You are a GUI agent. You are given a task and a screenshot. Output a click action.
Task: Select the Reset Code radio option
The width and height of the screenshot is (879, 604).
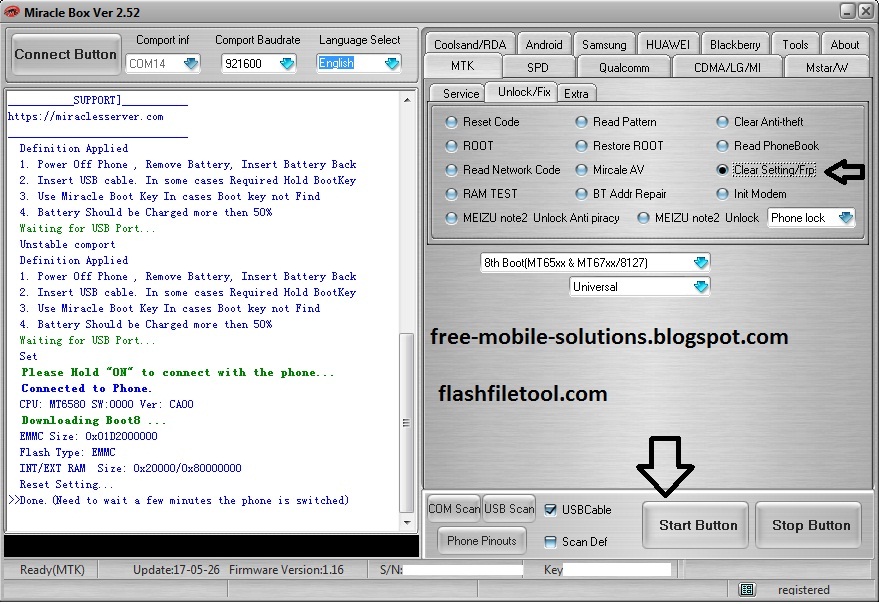(x=482, y=122)
